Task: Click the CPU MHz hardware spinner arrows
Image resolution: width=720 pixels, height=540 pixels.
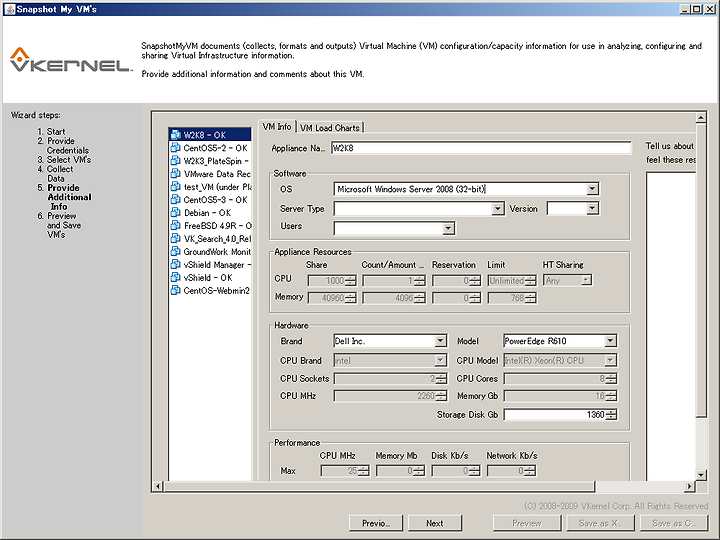Action: (x=441, y=396)
